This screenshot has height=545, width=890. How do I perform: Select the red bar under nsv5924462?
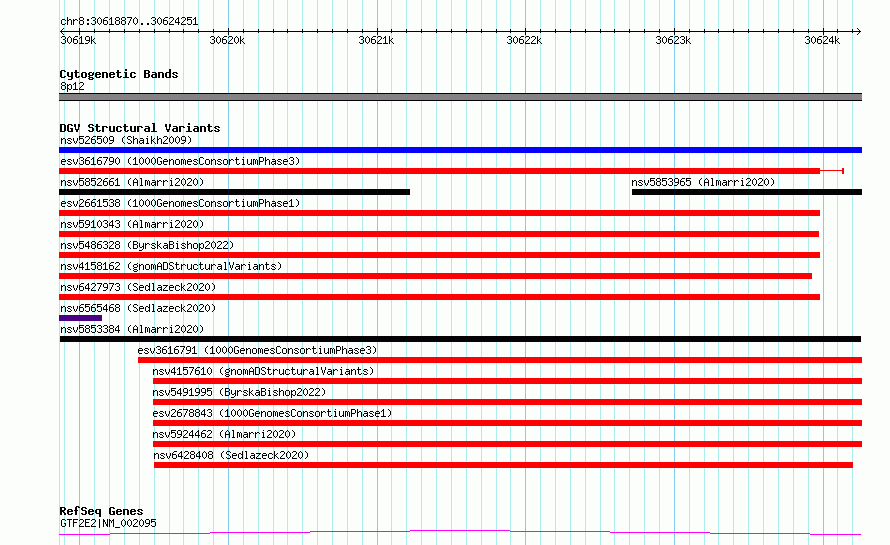(x=507, y=444)
